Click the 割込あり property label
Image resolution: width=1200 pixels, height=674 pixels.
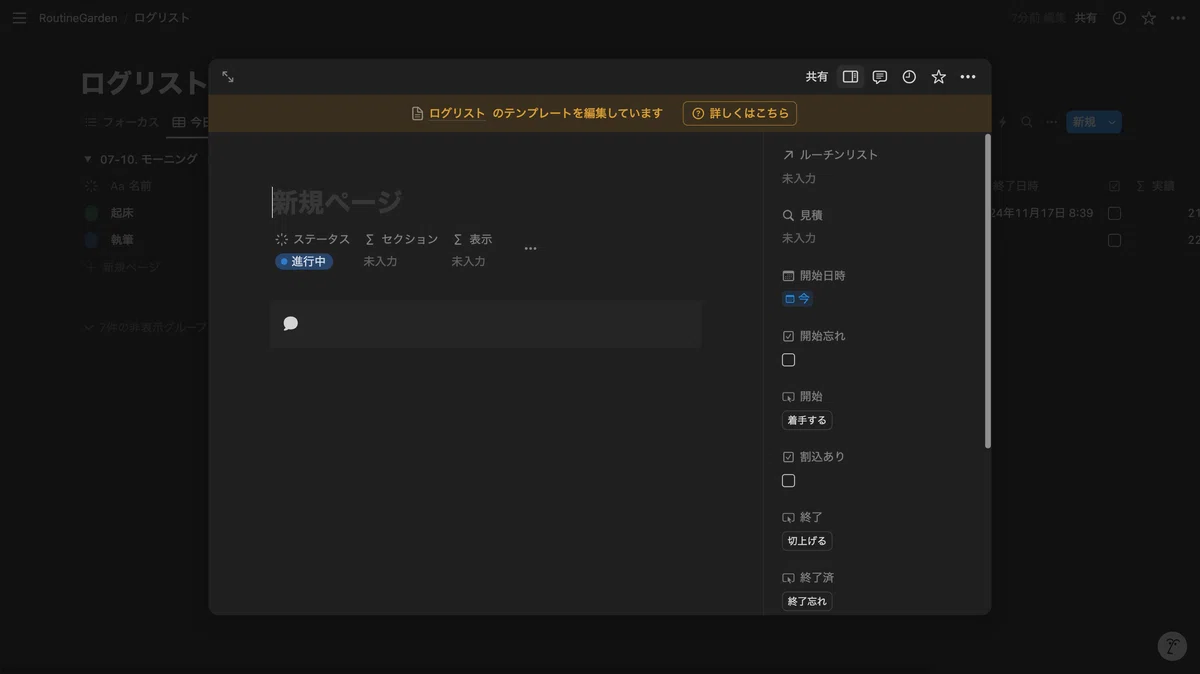tap(814, 457)
